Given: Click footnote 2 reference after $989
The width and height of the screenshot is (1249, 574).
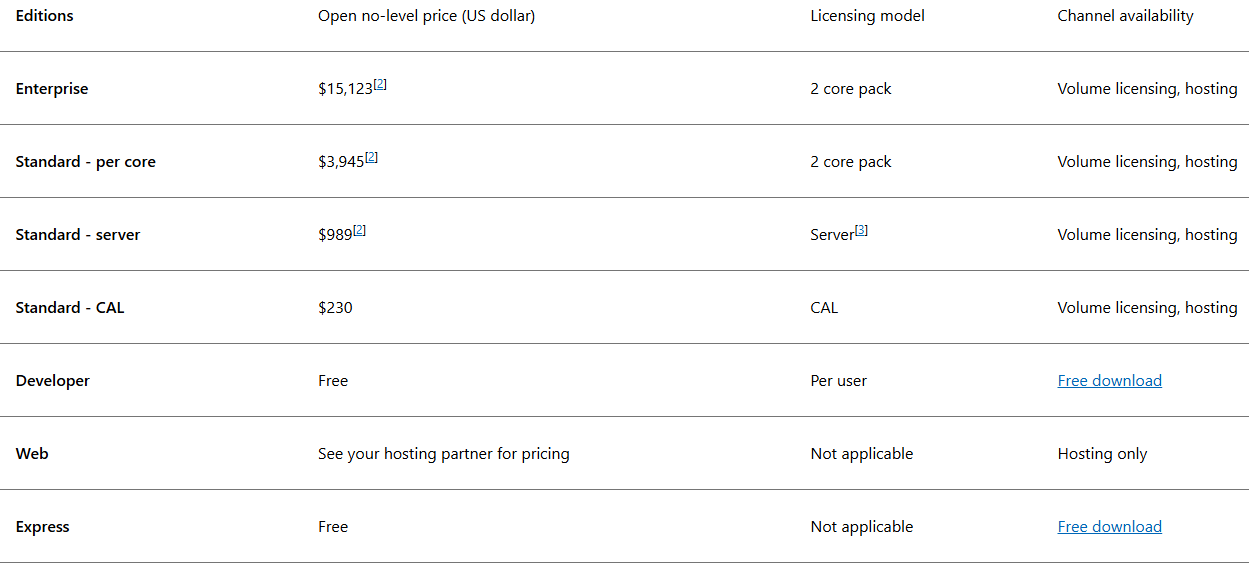Looking at the screenshot, I should click(360, 231).
